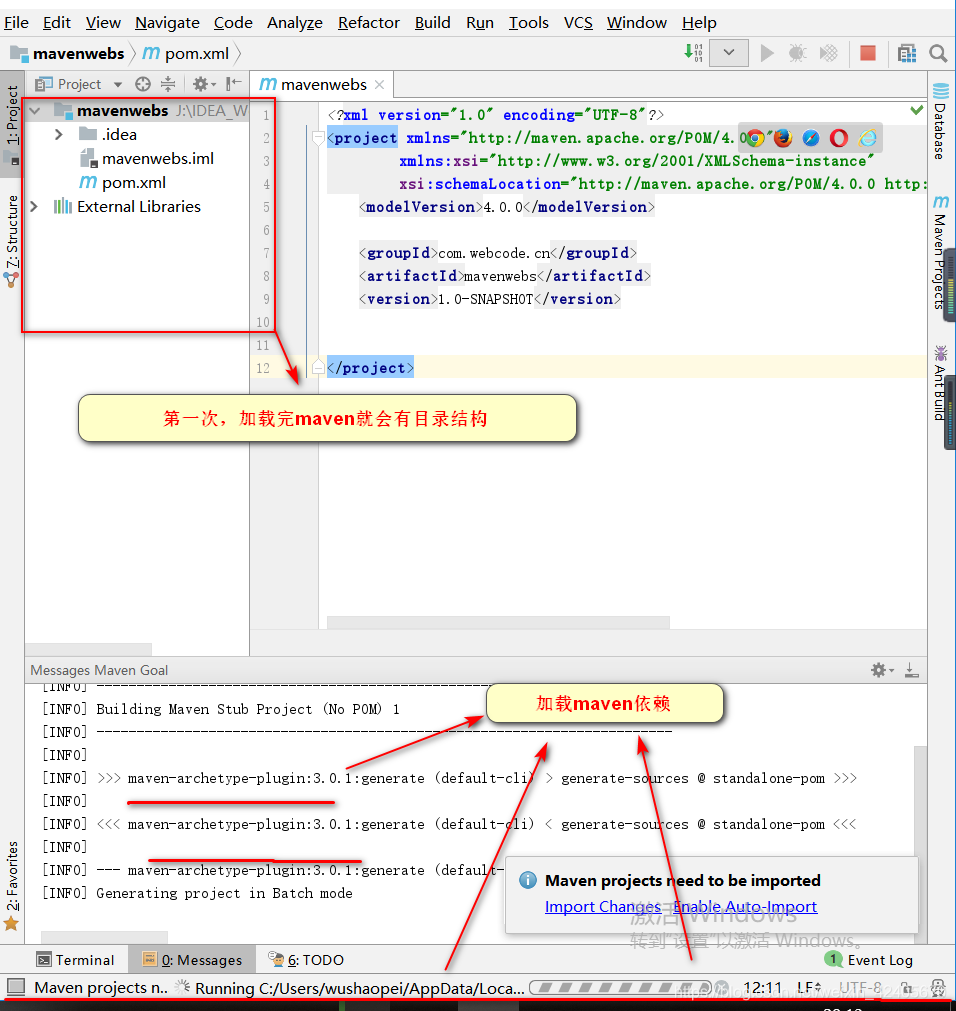This screenshot has width=956, height=1011.
Task: Click the Messages panel horizontal scrollbar
Action: 104,937
